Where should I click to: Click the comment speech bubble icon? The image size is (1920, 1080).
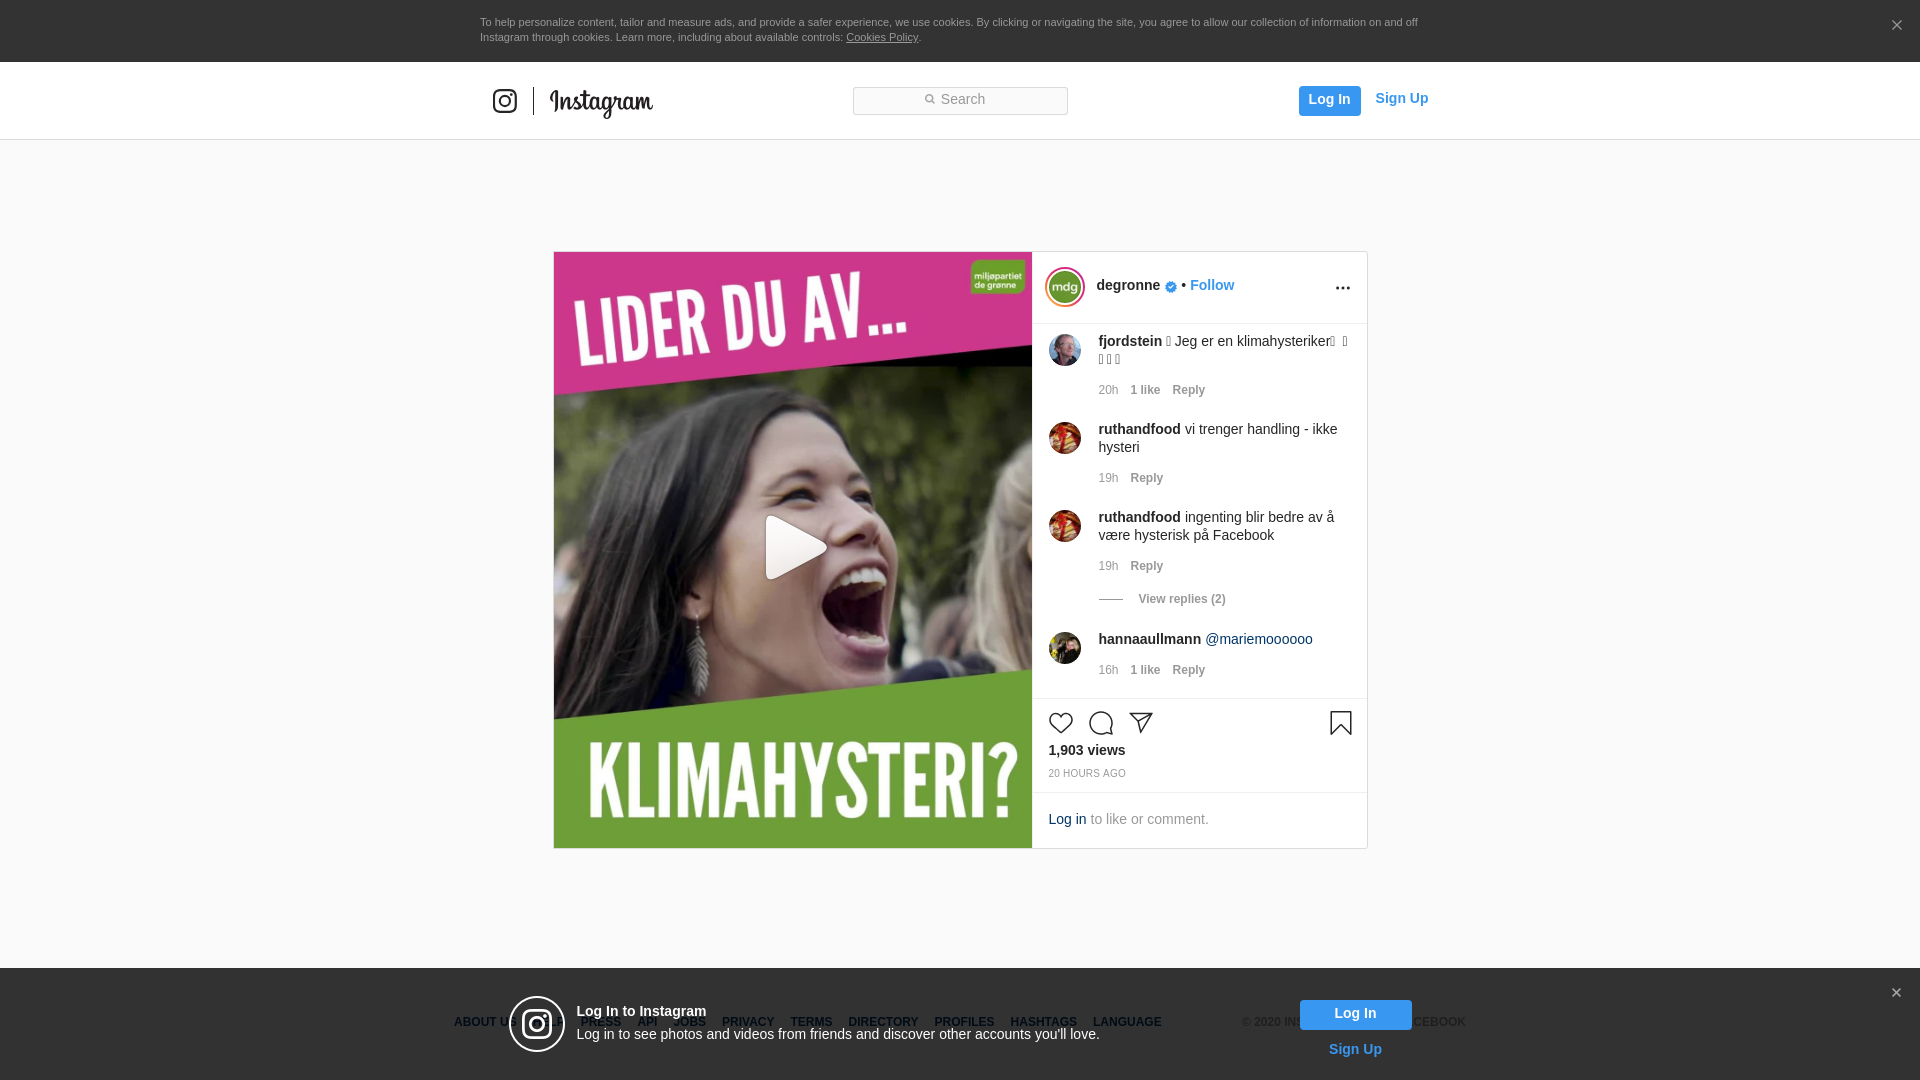pos(1101,723)
